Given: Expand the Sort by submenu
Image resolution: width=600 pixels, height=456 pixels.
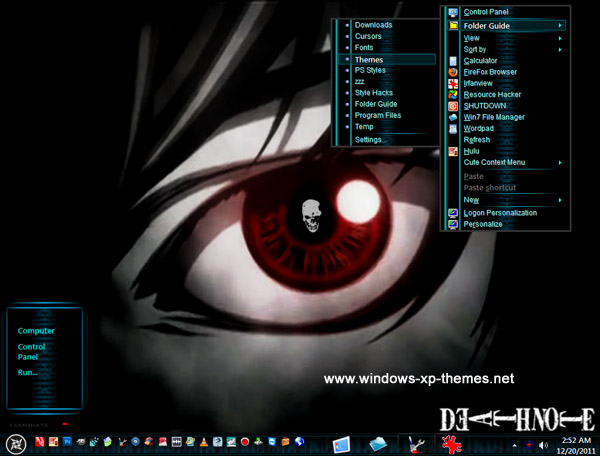Looking at the screenshot, I should (560, 49).
